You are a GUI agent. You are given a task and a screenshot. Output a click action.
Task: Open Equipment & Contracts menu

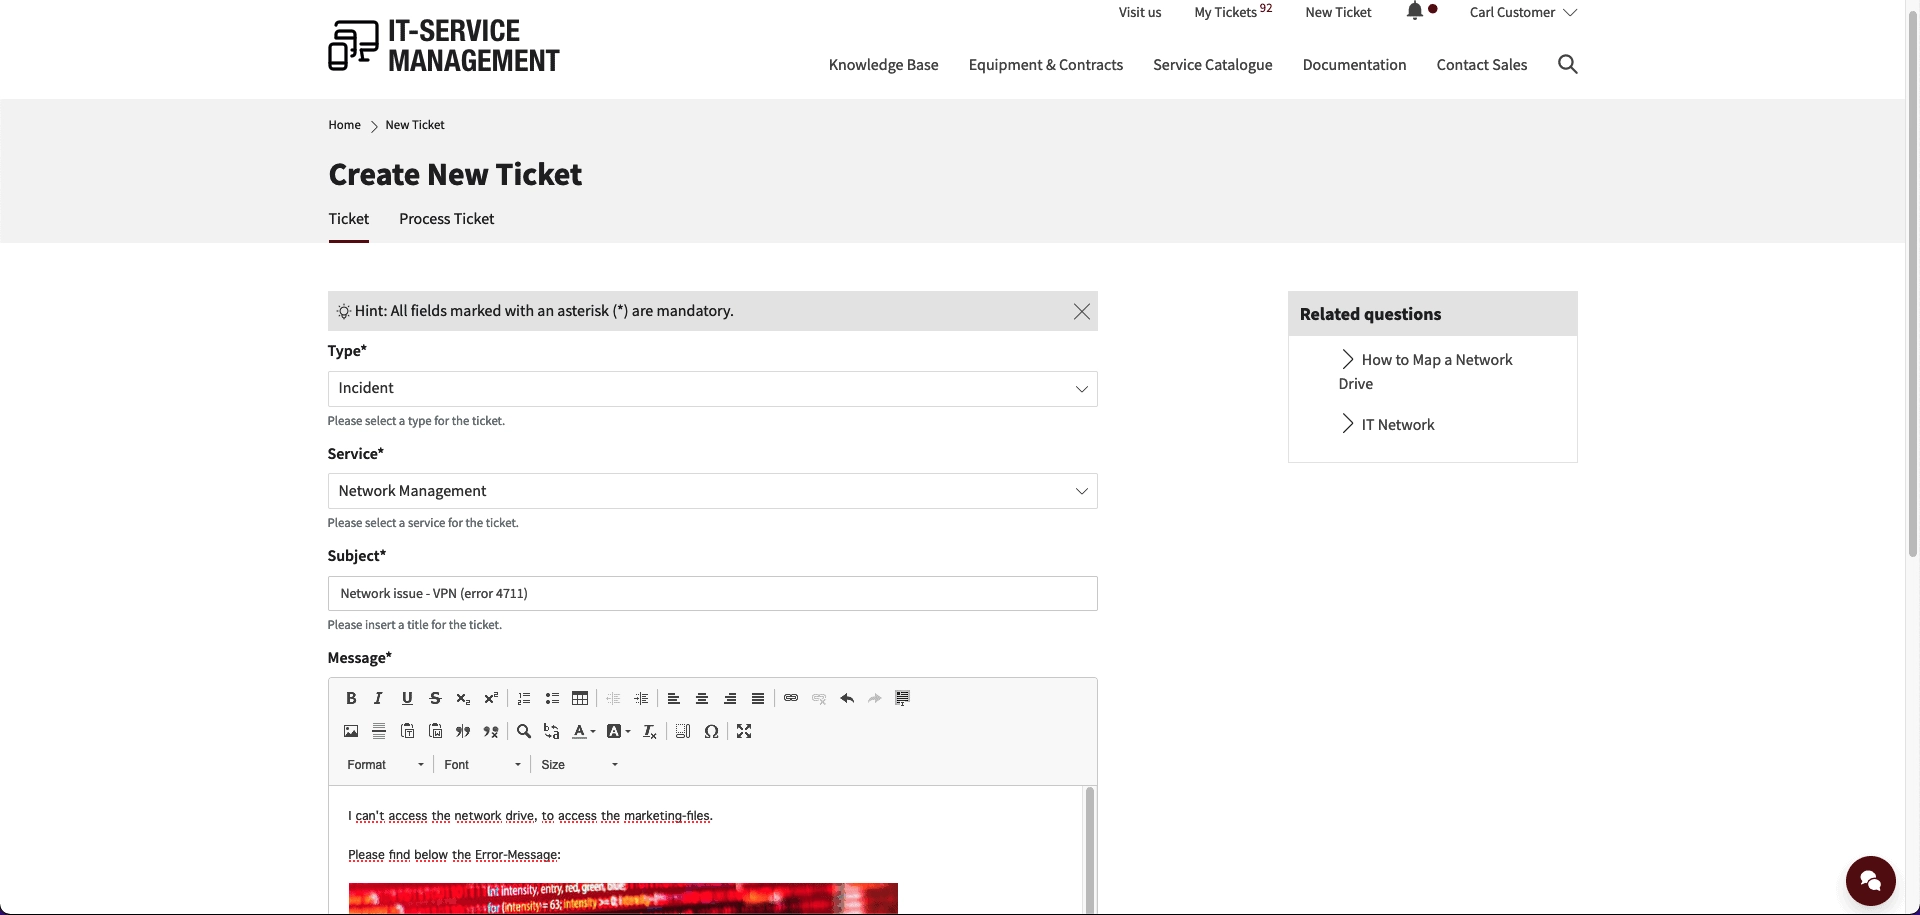[x=1045, y=65]
